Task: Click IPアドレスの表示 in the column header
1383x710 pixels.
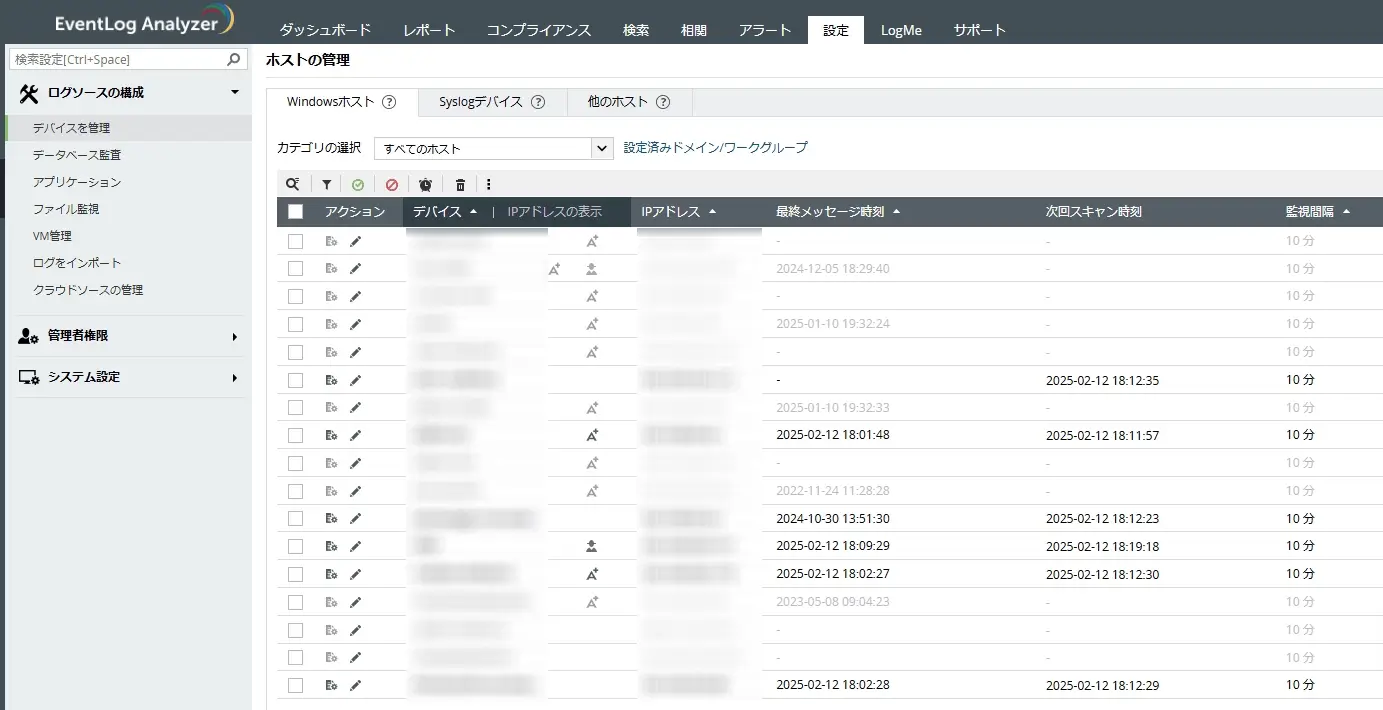Action: [554, 212]
